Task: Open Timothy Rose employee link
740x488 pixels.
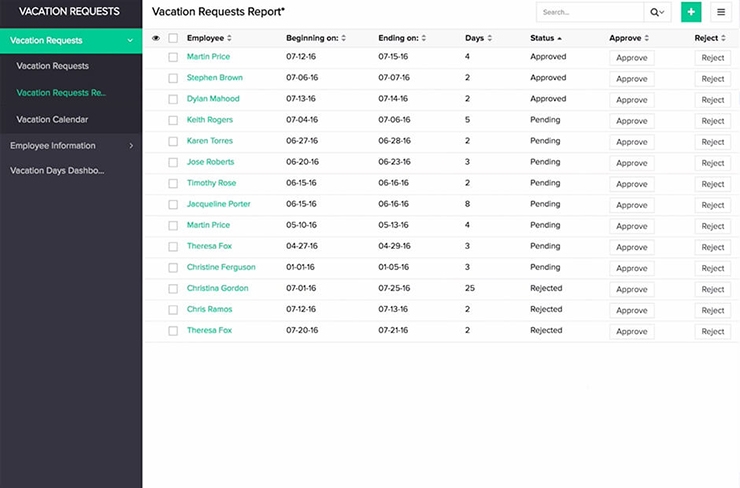Action: pyautogui.click(x=211, y=183)
